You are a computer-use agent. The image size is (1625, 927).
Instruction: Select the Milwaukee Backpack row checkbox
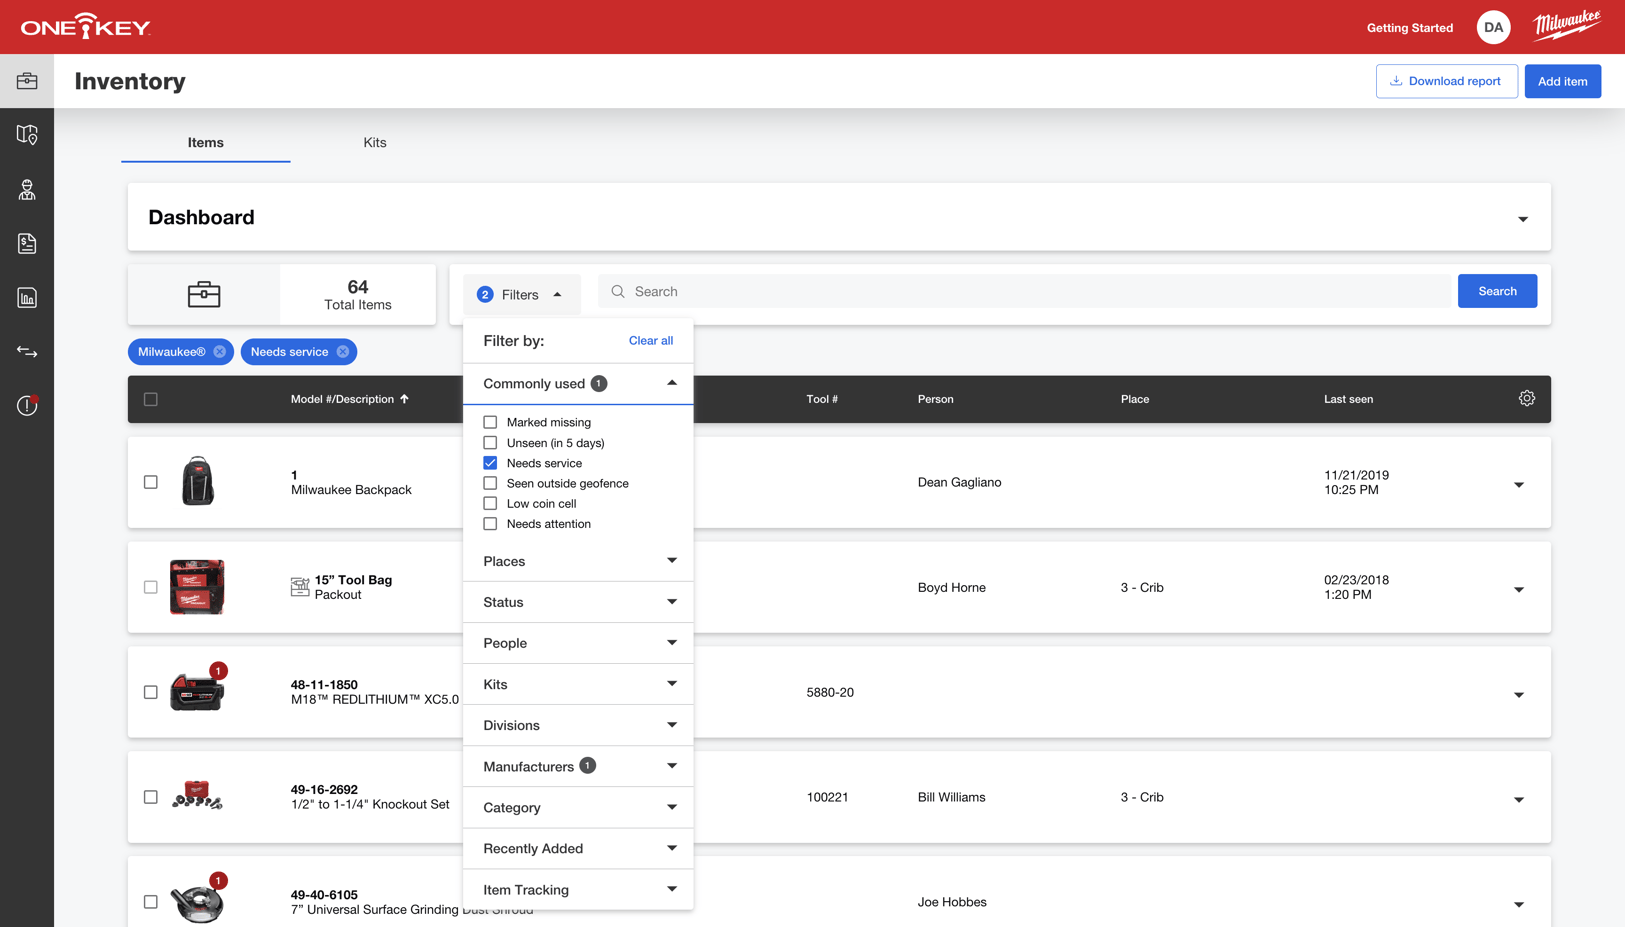point(151,482)
